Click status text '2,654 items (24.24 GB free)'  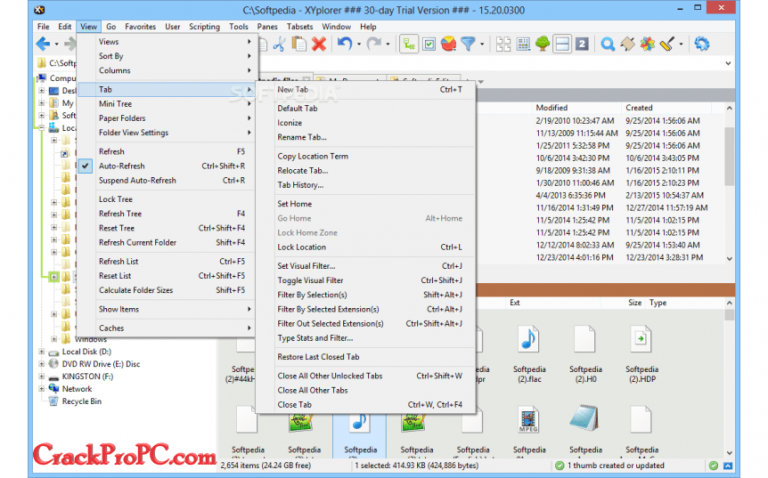[x=265, y=466]
